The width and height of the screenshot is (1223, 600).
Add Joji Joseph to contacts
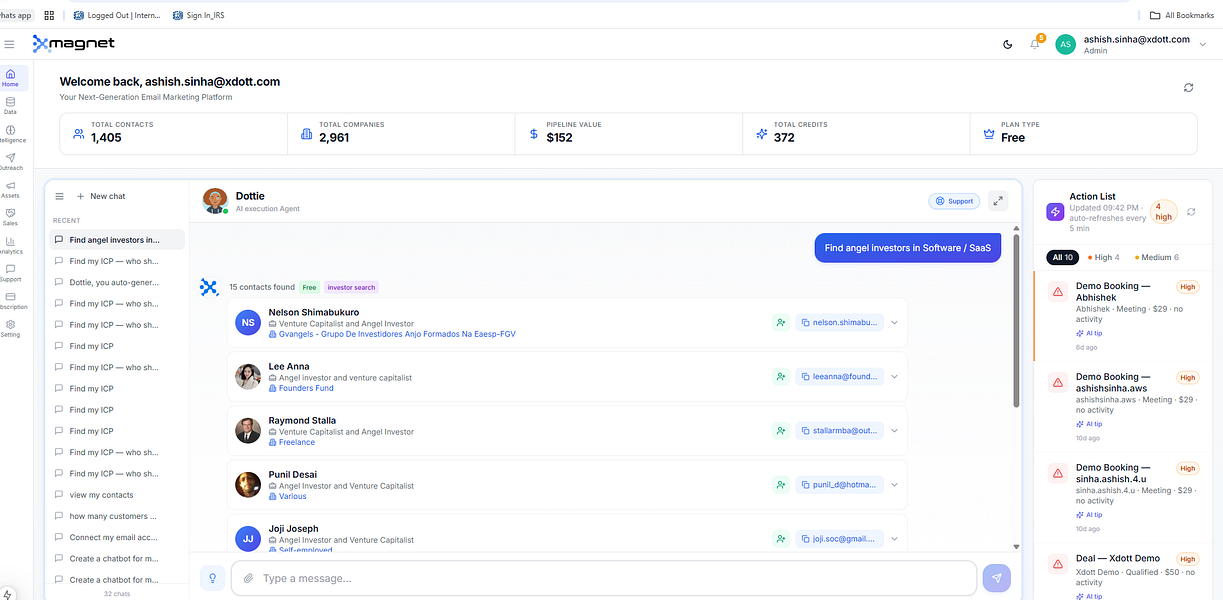(x=780, y=539)
